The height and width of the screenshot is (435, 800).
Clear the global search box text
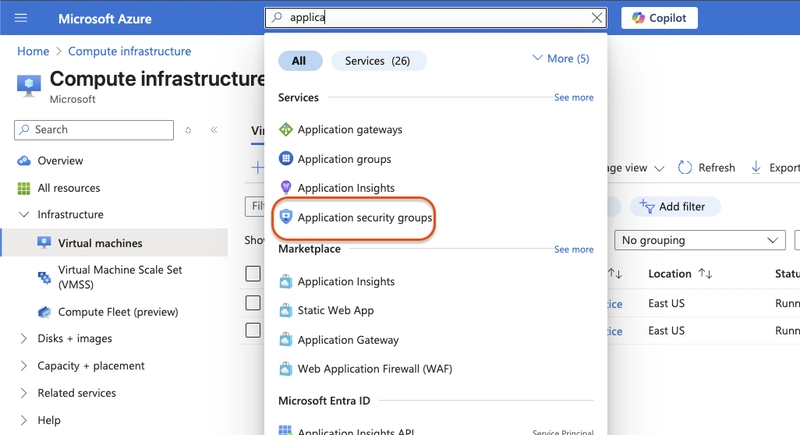596,18
